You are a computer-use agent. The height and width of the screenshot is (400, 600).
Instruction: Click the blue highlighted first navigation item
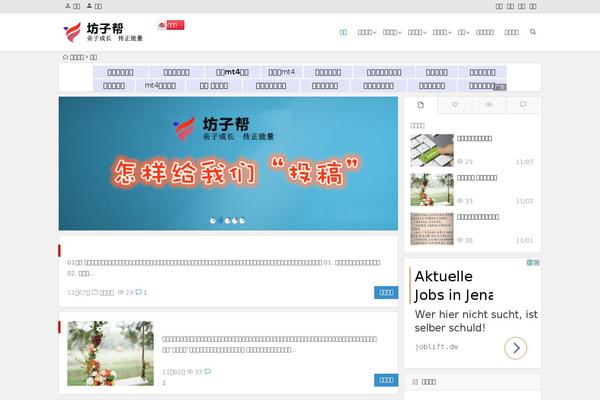click(x=343, y=32)
